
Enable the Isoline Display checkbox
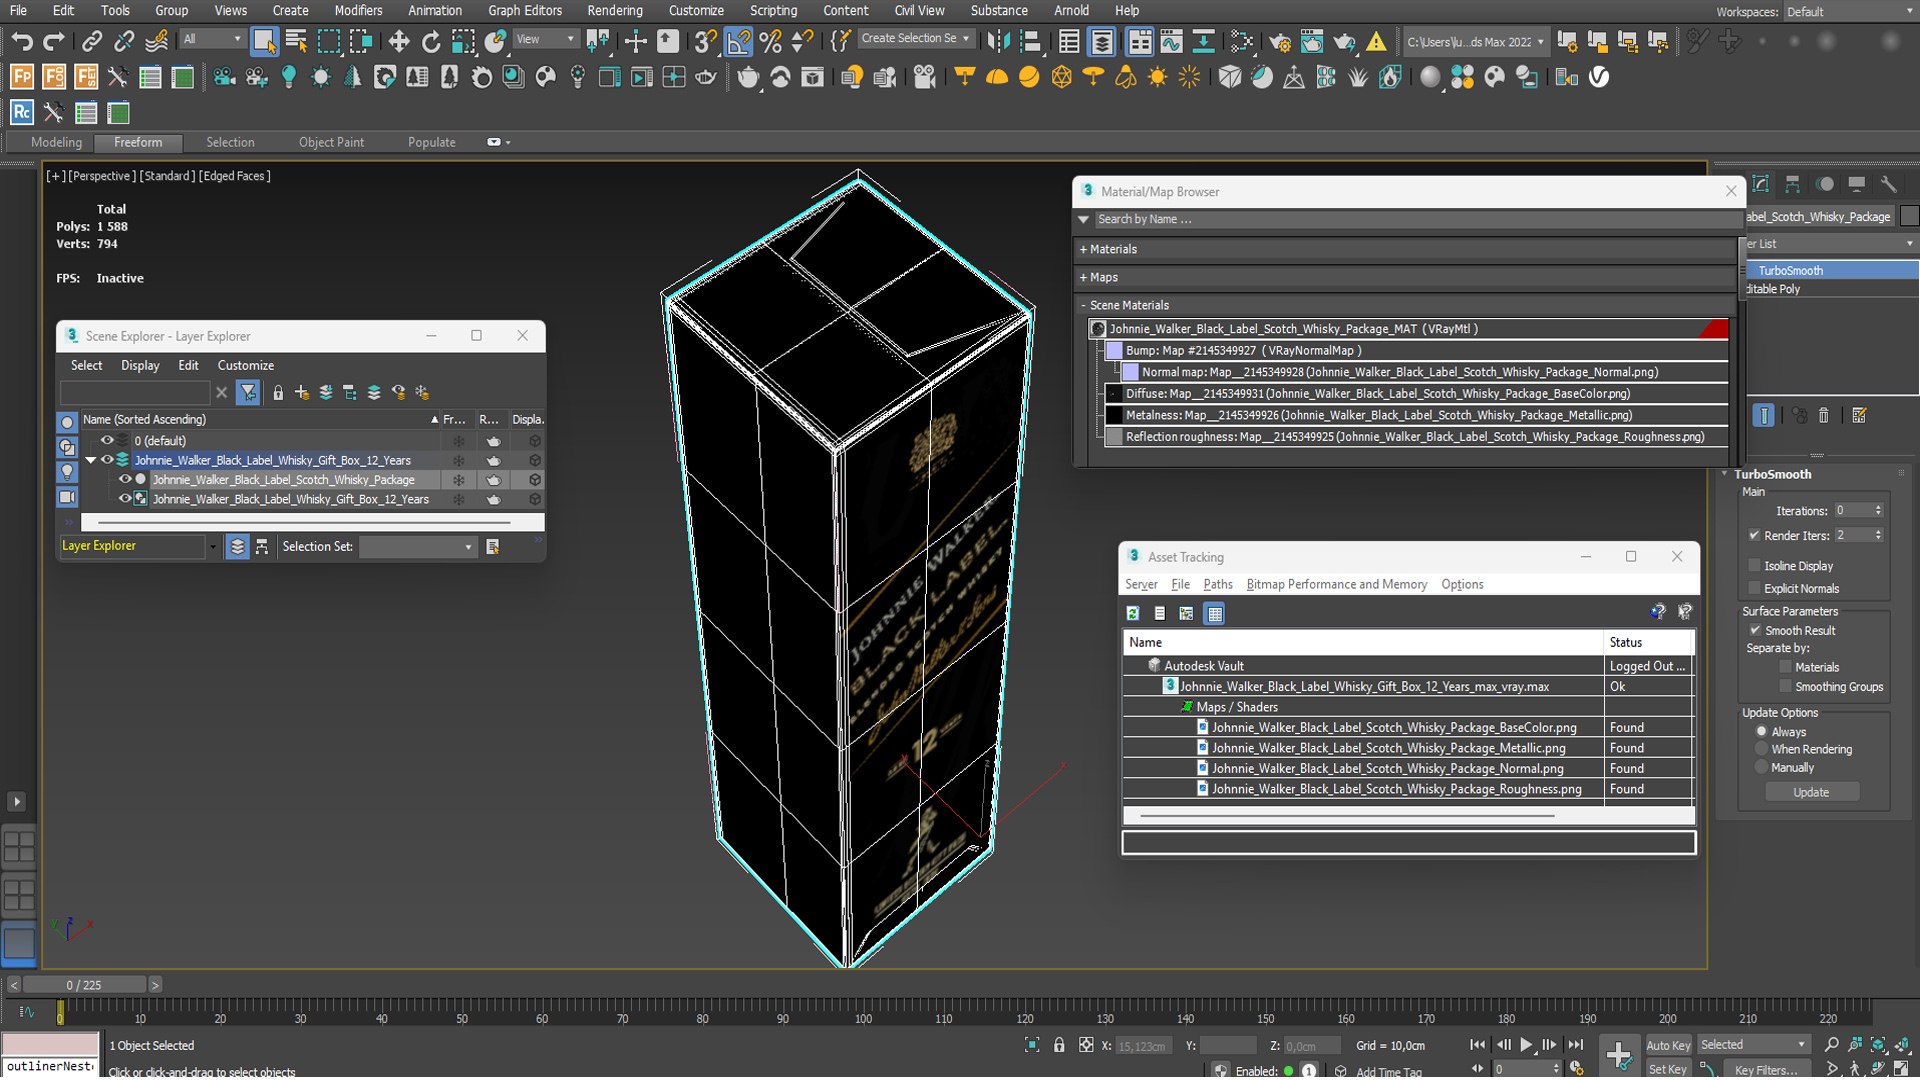tap(1754, 566)
